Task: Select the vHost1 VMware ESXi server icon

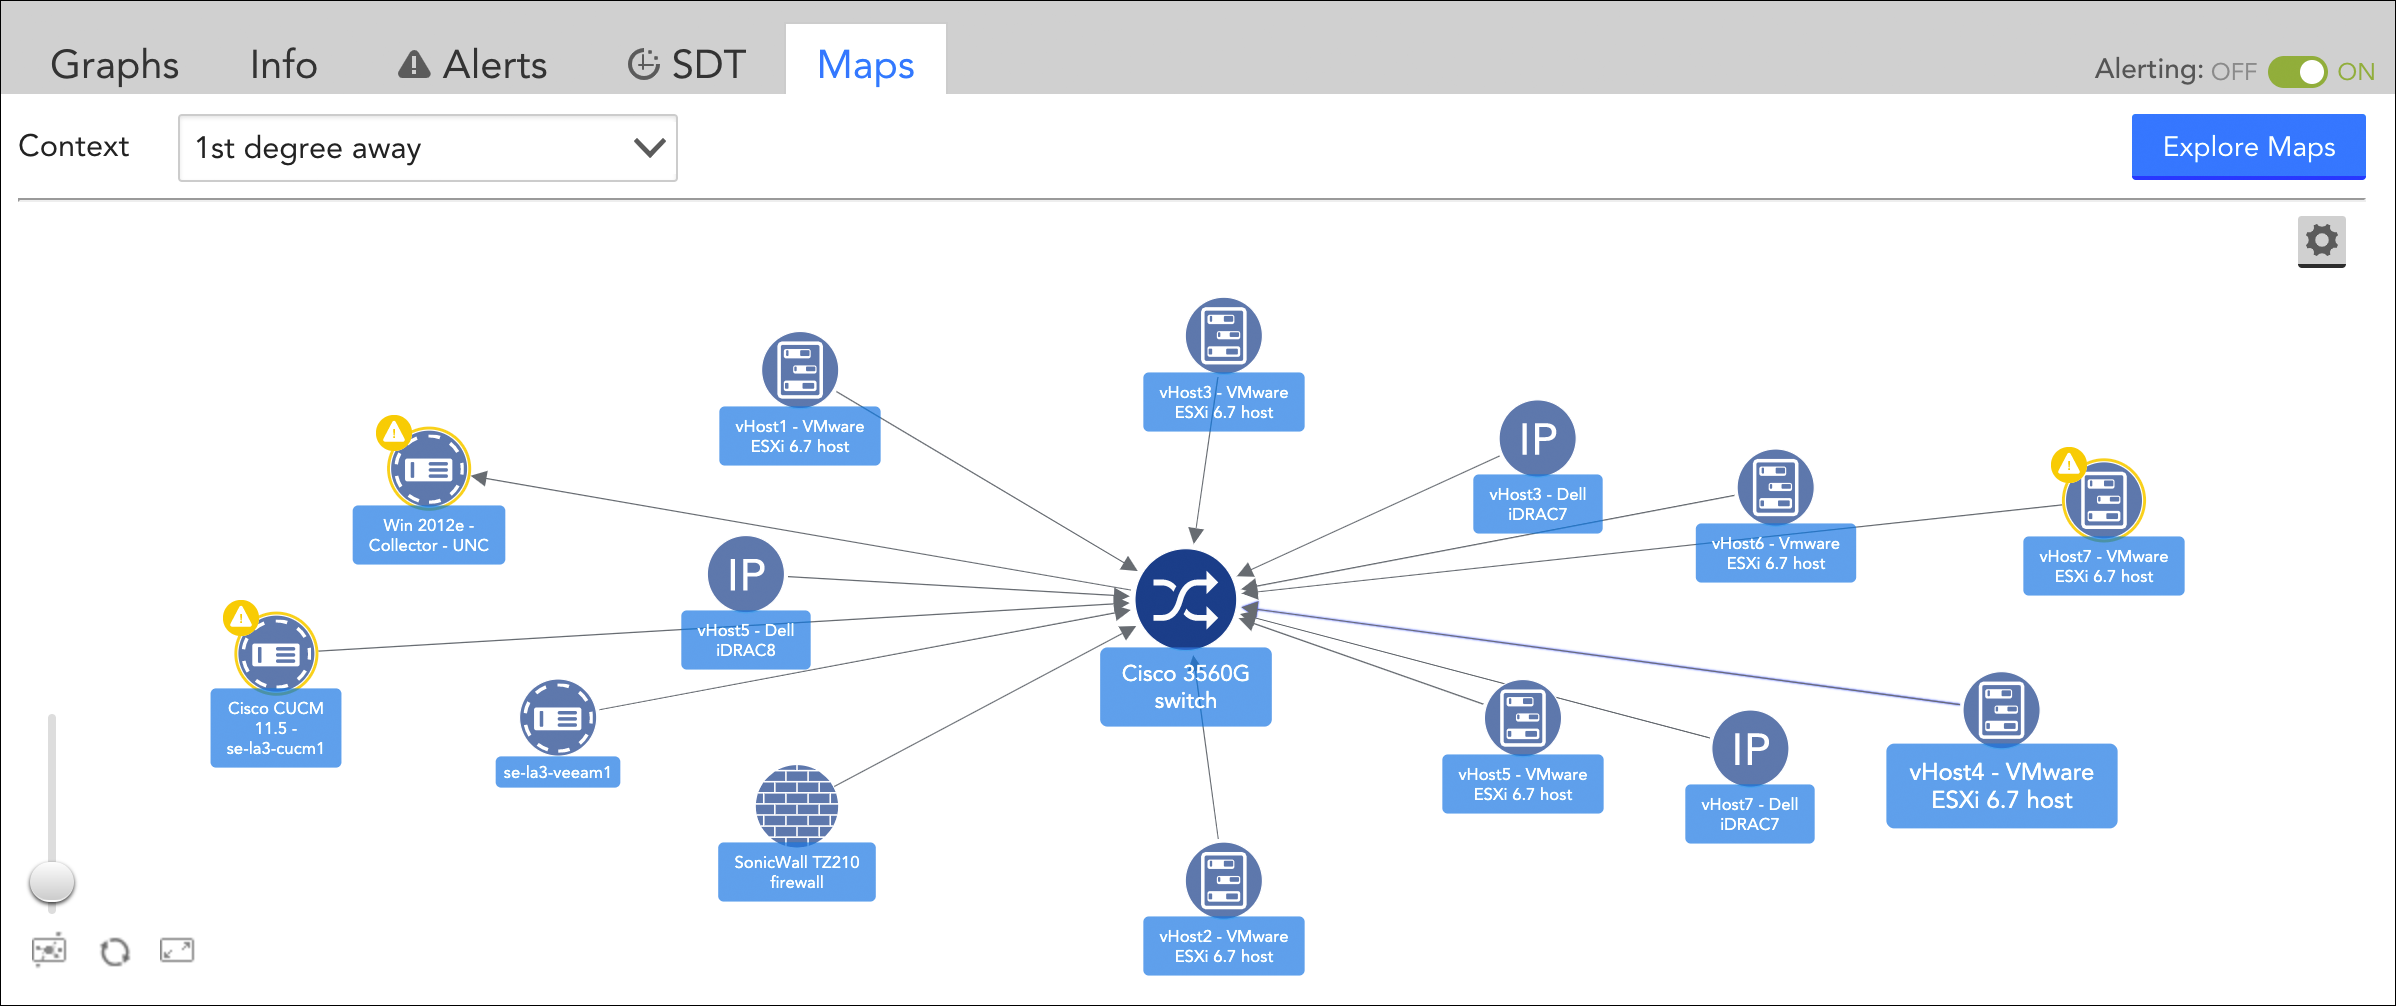Action: (800, 370)
